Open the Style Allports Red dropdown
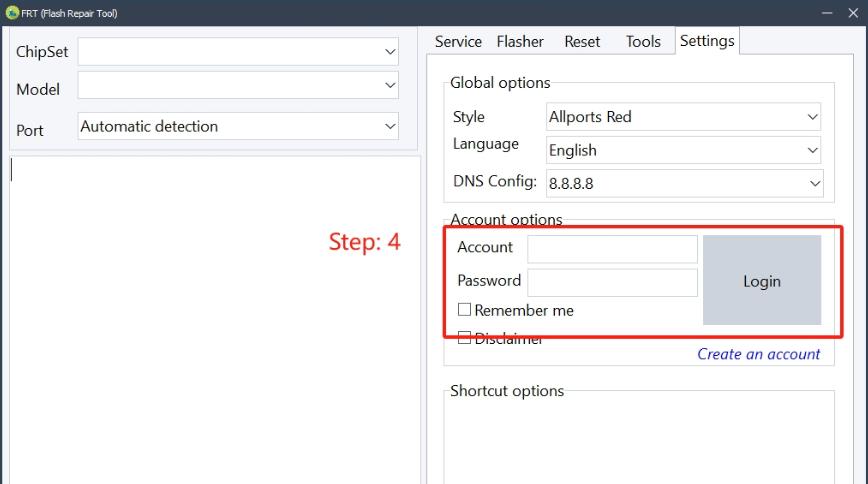 coord(684,117)
